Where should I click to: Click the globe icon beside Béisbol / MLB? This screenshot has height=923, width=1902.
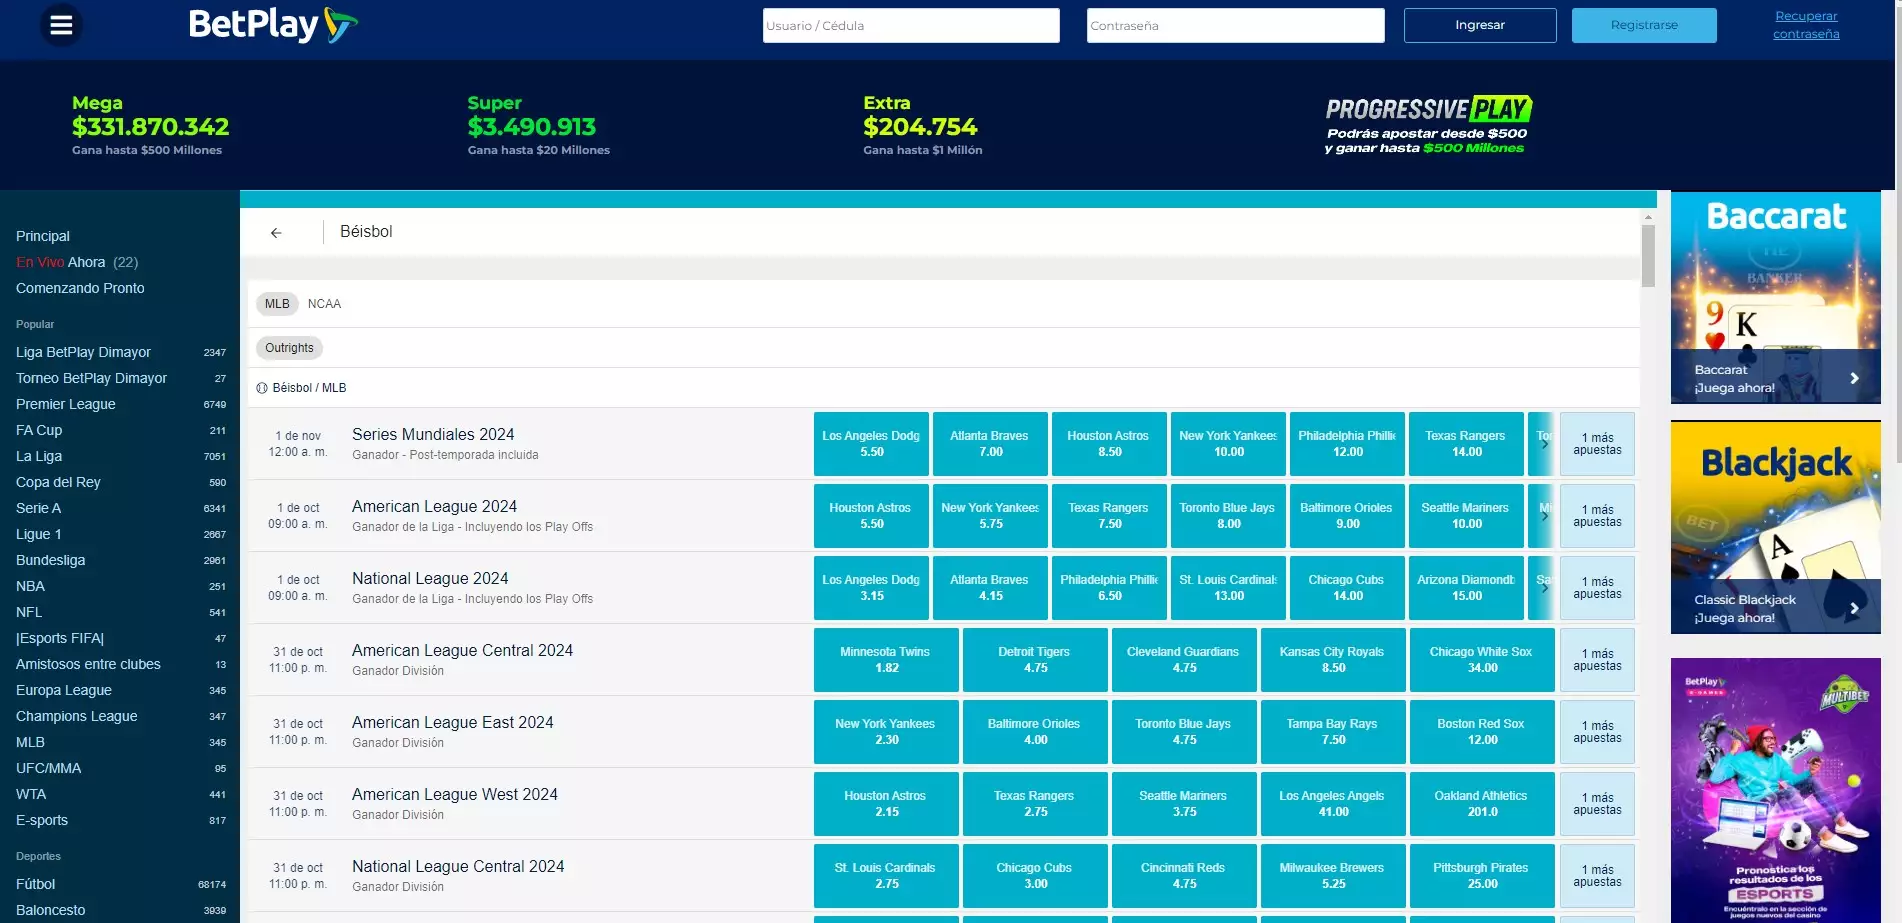[262, 388]
